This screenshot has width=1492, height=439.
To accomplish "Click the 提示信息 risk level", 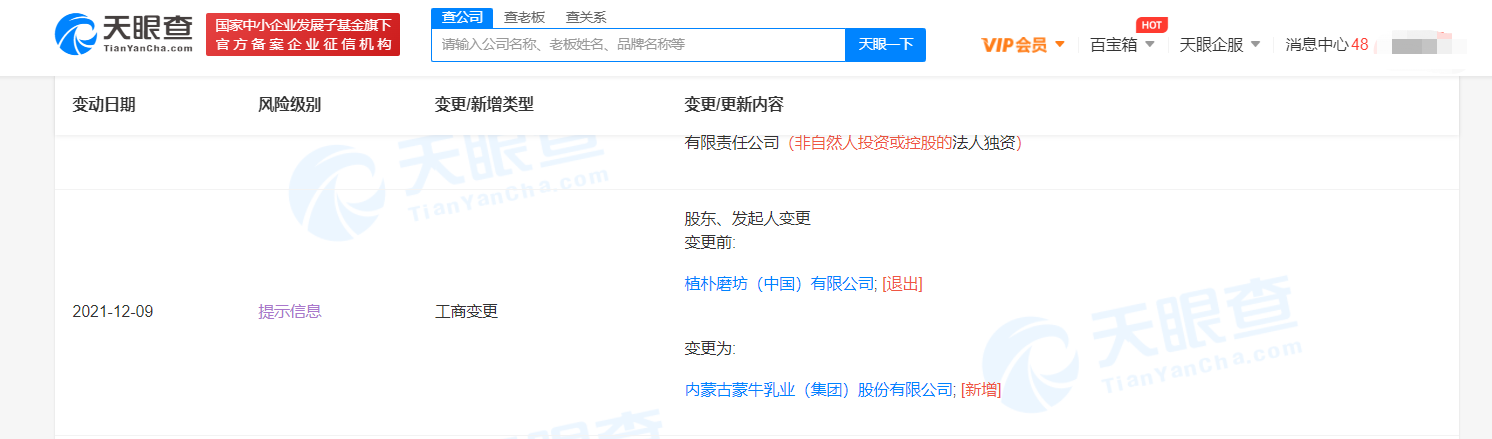I will point(290,312).
